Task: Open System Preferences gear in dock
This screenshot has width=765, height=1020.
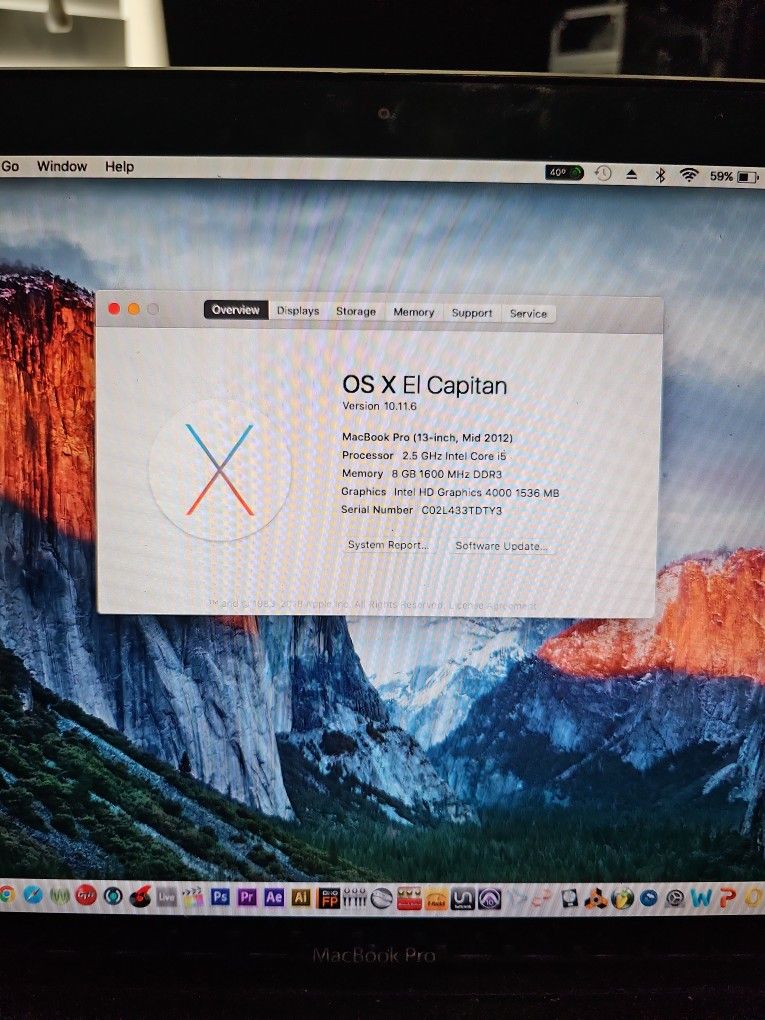Action: [676, 898]
